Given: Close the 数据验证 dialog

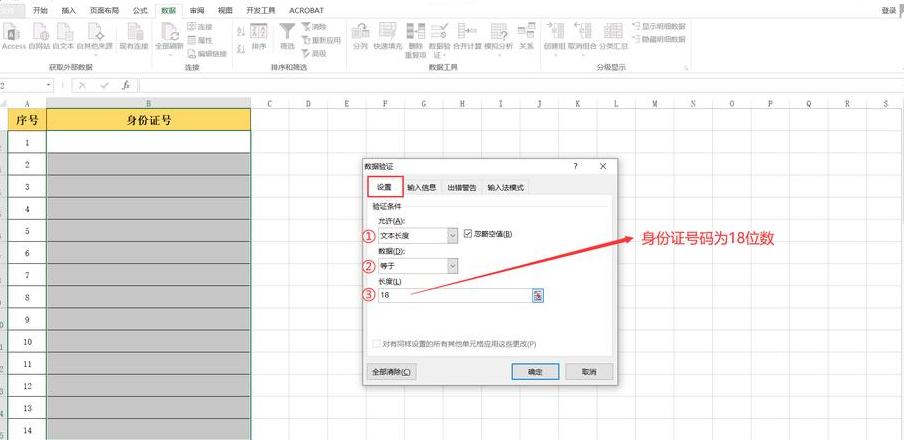Looking at the screenshot, I should 603,166.
